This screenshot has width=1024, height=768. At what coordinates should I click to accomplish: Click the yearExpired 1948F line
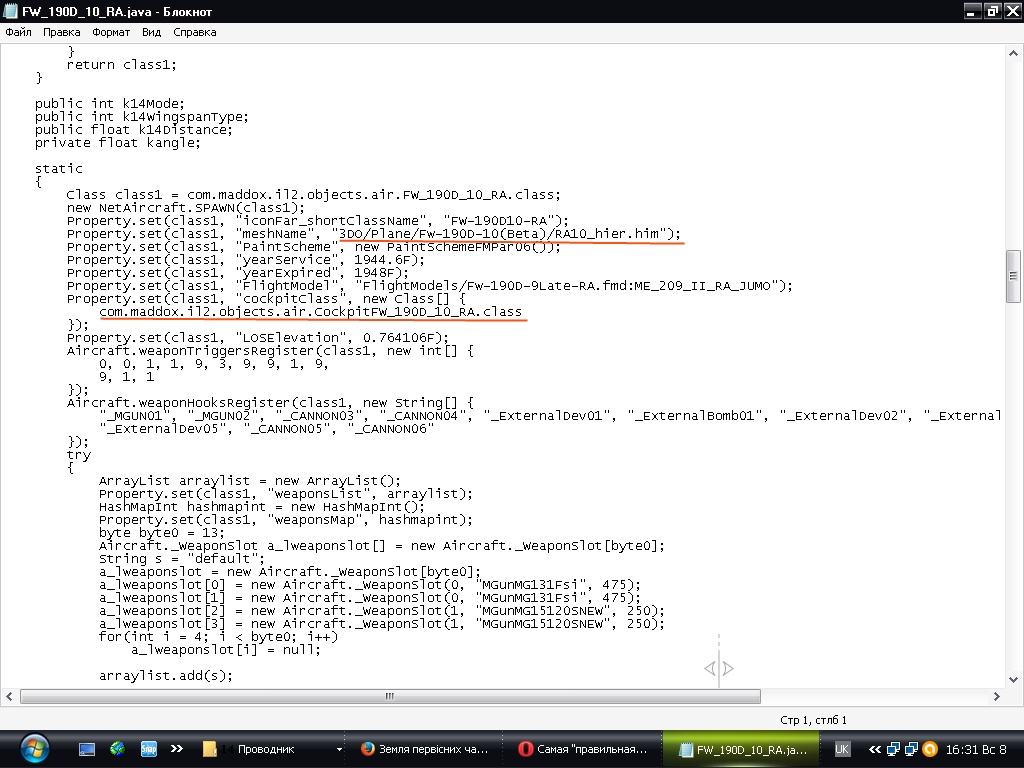click(x=238, y=273)
